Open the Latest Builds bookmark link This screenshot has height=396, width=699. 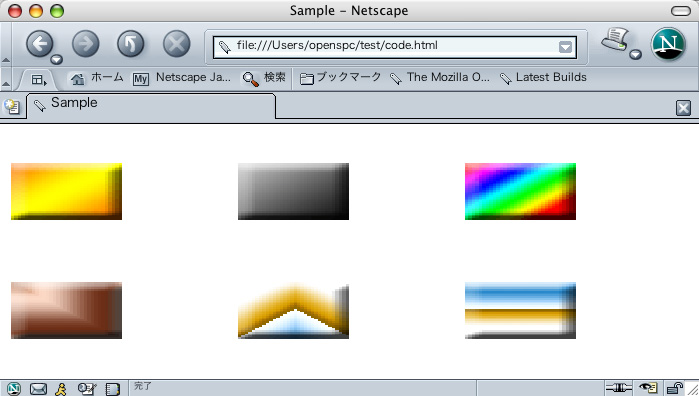coord(543,78)
